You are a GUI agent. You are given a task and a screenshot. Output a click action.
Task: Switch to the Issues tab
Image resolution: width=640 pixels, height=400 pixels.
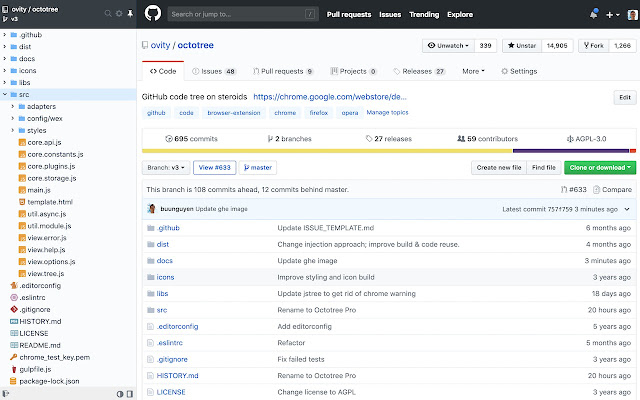(213, 72)
